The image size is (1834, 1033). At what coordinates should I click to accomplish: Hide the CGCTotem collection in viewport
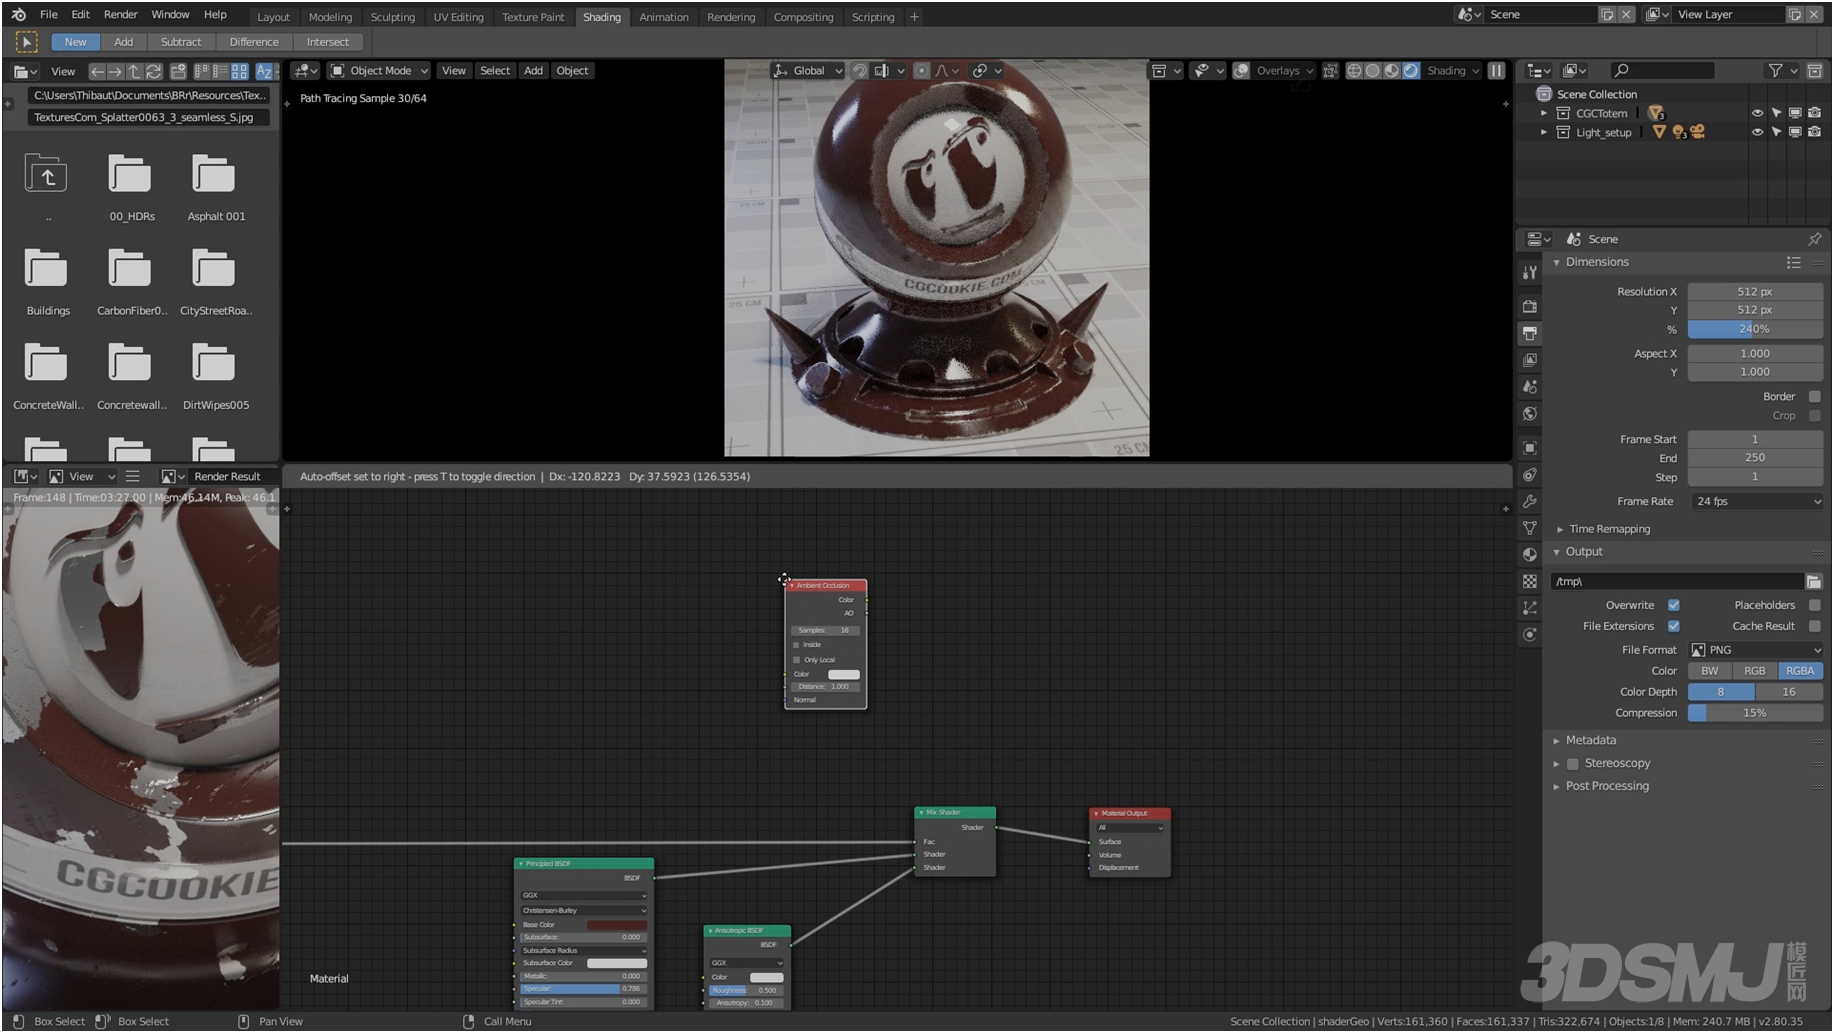click(x=1757, y=113)
